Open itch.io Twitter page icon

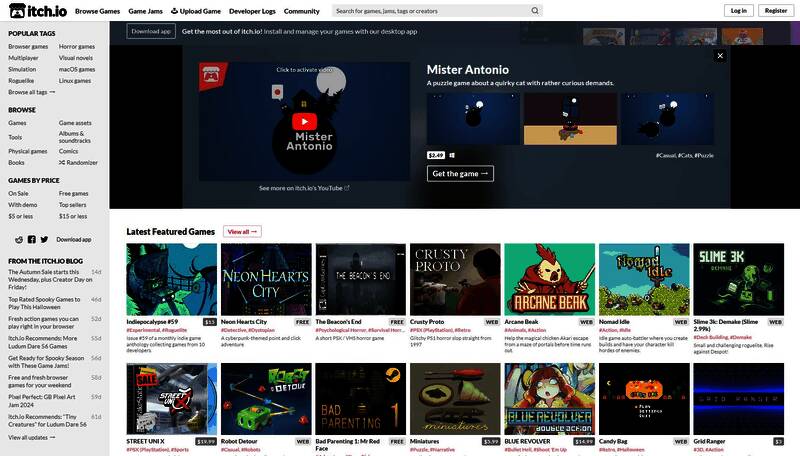[43, 240]
